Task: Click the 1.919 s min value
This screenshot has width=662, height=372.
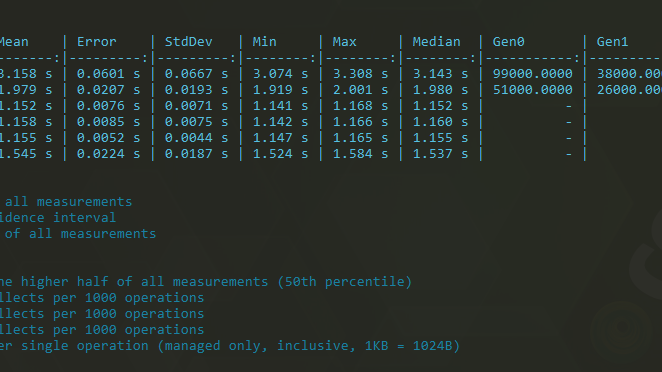Action: pyautogui.click(x=280, y=90)
